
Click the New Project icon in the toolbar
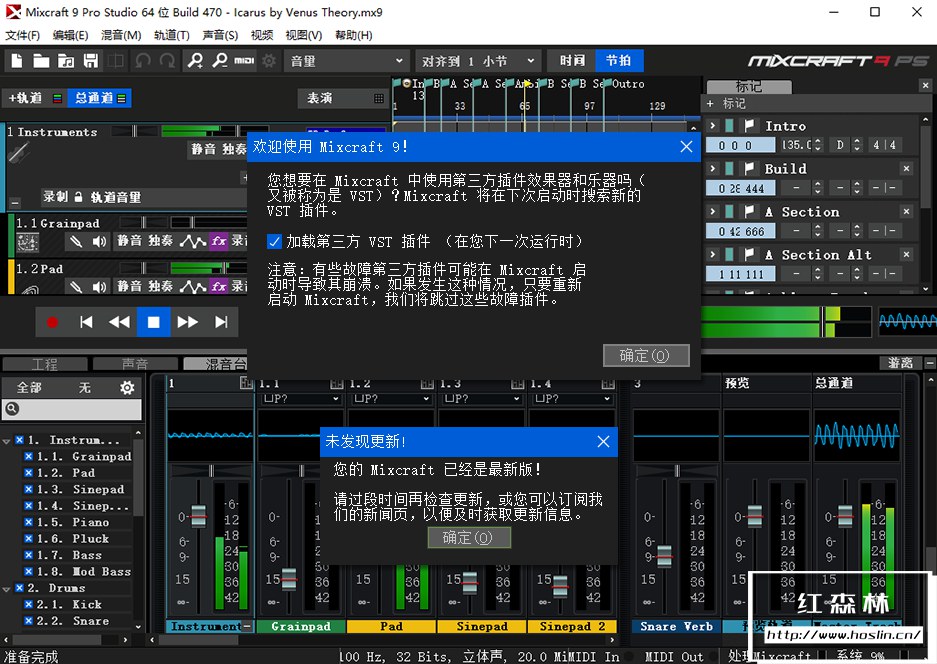[x=17, y=60]
